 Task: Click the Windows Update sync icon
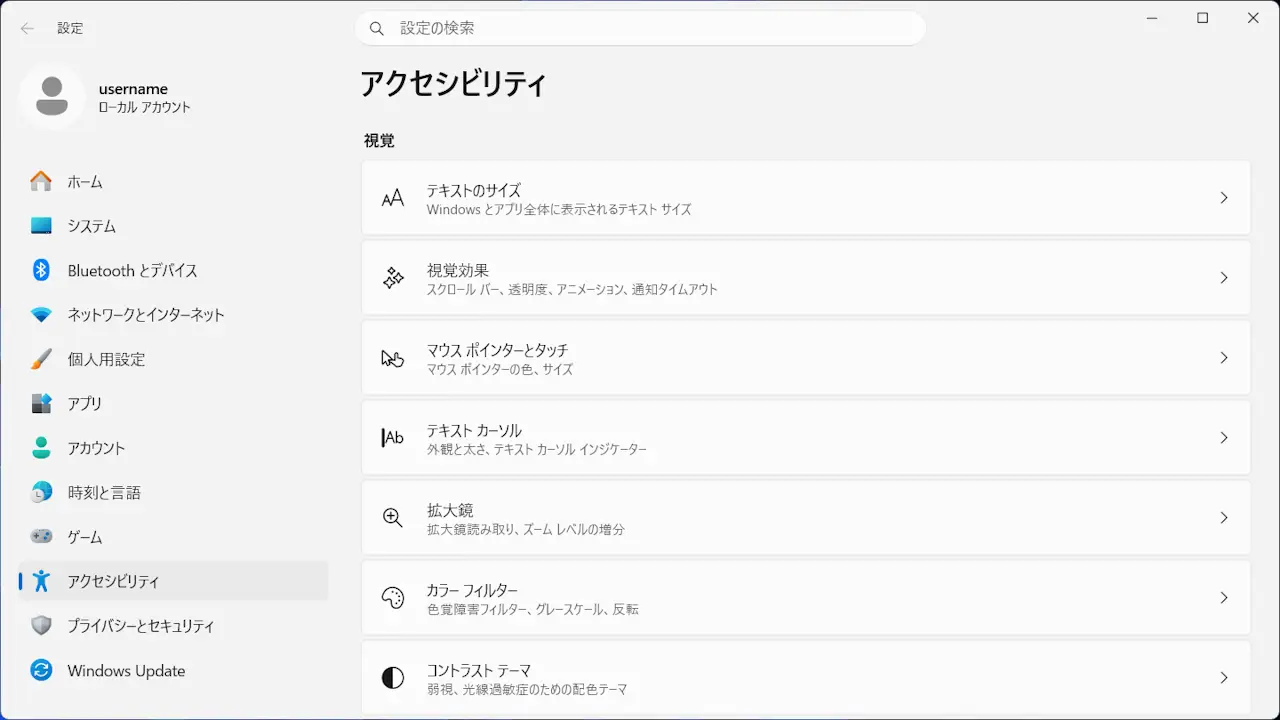41,670
